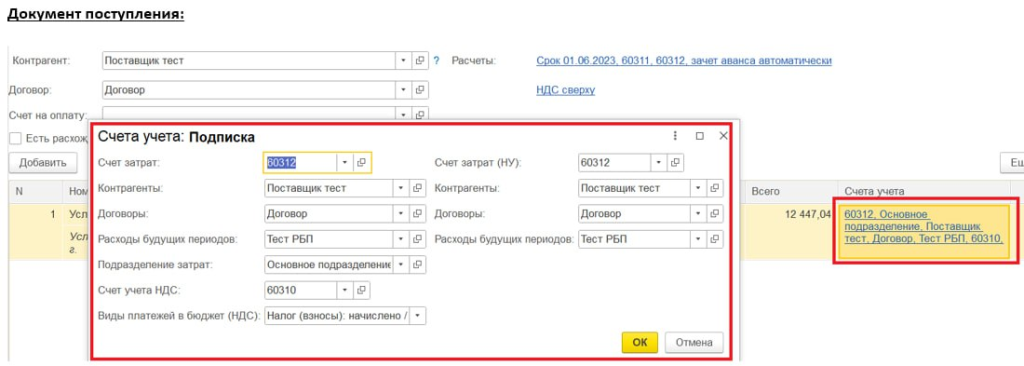Cancel the dialog with Отмена
Screen dimensions: 1024x366
pyautogui.click(x=694, y=342)
